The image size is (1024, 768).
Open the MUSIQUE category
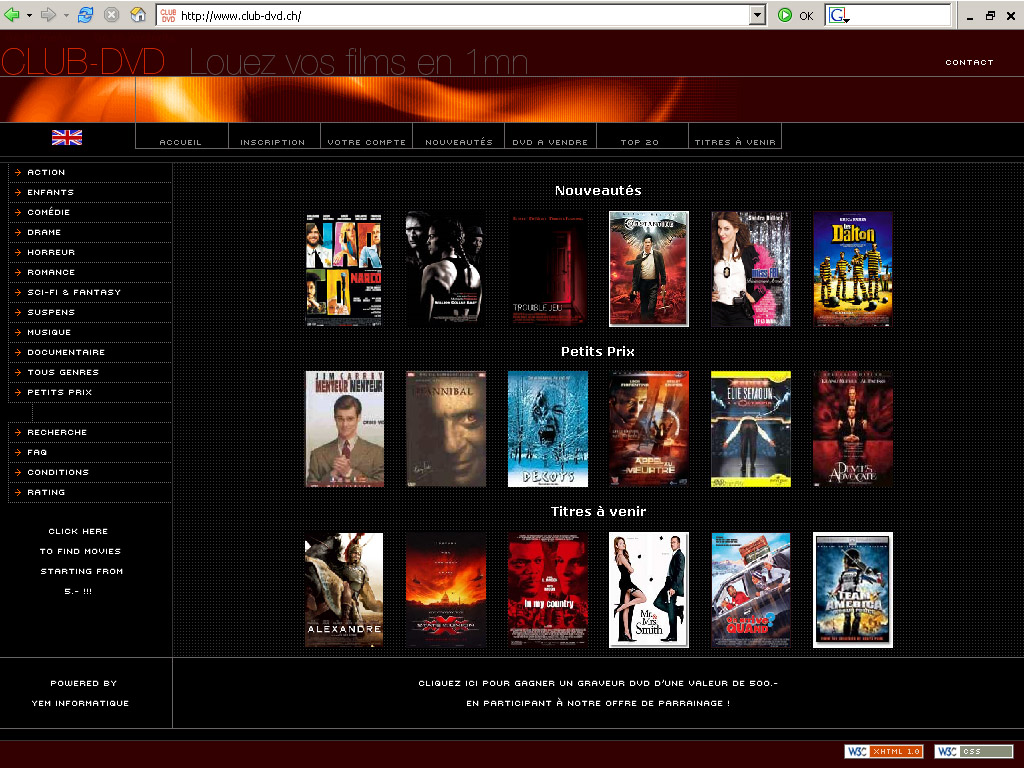[x=90, y=332]
